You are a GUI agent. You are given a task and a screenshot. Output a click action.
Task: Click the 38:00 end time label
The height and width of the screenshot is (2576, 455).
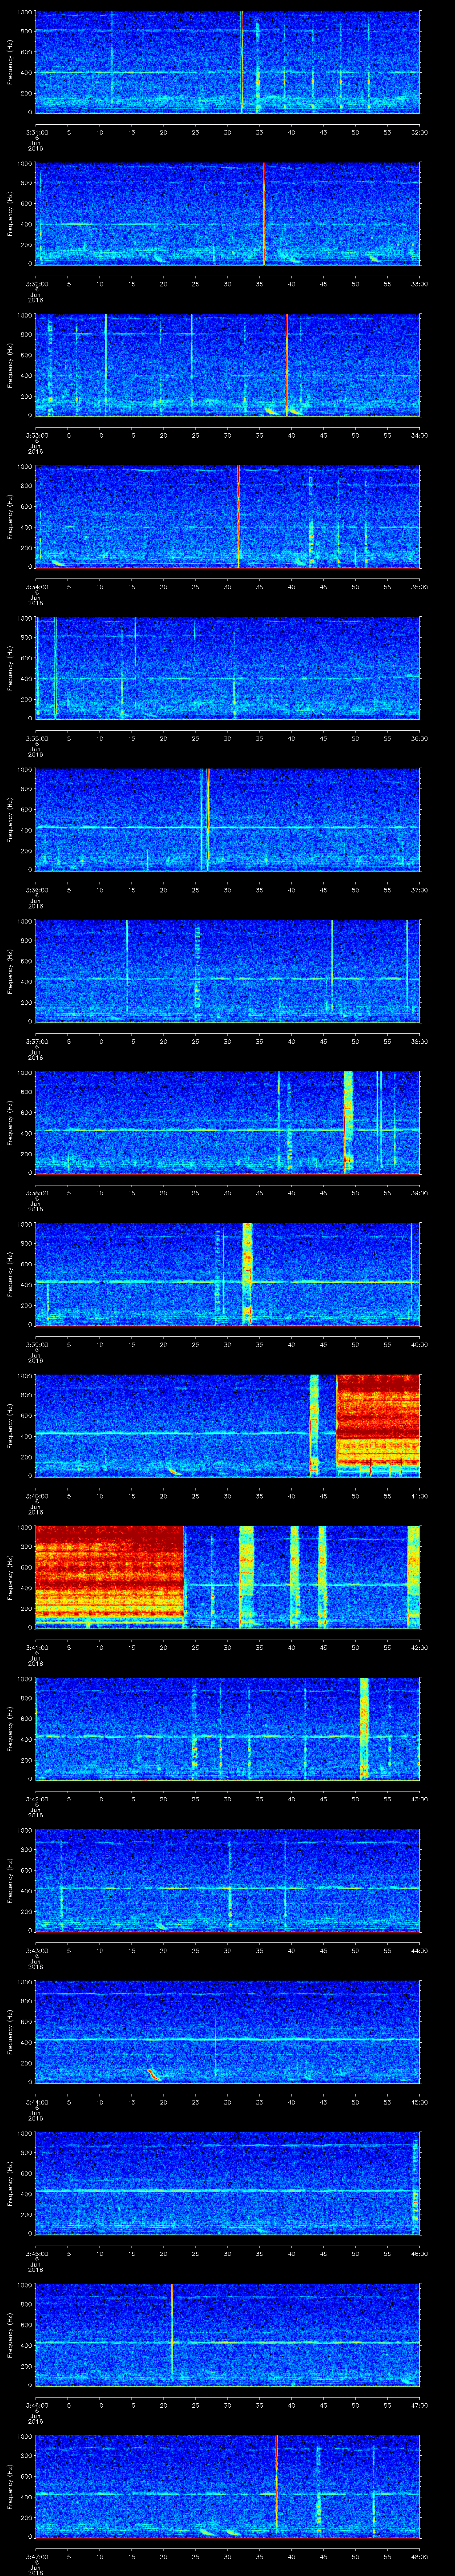click(419, 1041)
